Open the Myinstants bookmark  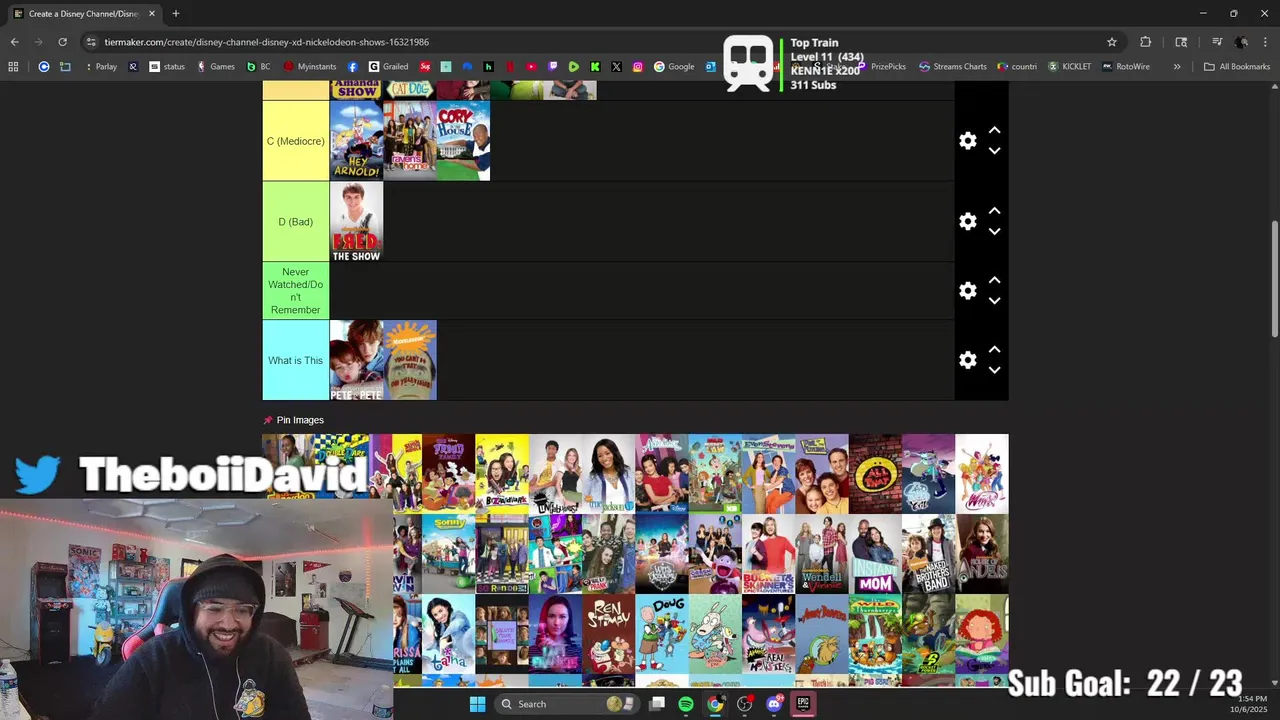(x=310, y=67)
